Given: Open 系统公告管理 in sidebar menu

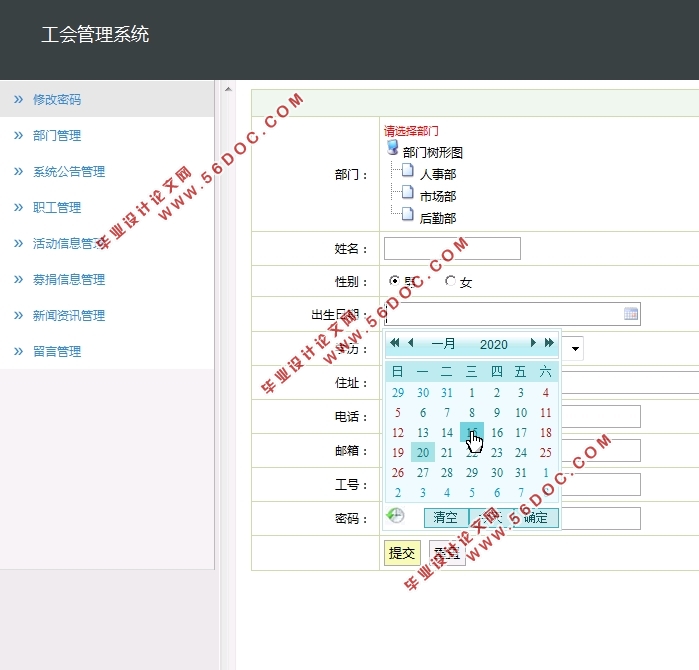Looking at the screenshot, I should click(x=69, y=172).
